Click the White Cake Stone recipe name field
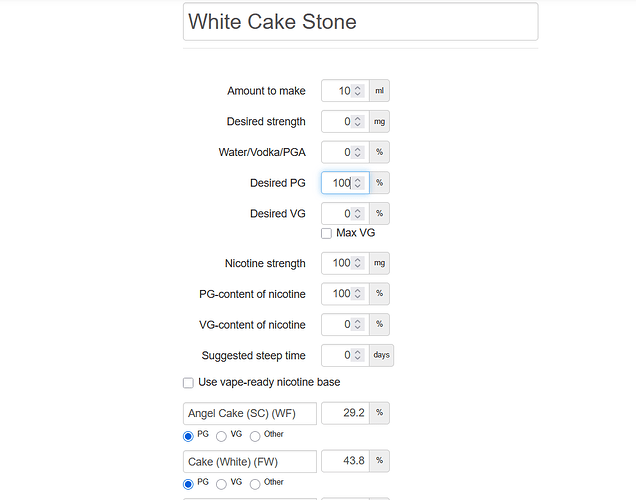Image resolution: width=636 pixels, height=500 pixels. (x=360, y=22)
